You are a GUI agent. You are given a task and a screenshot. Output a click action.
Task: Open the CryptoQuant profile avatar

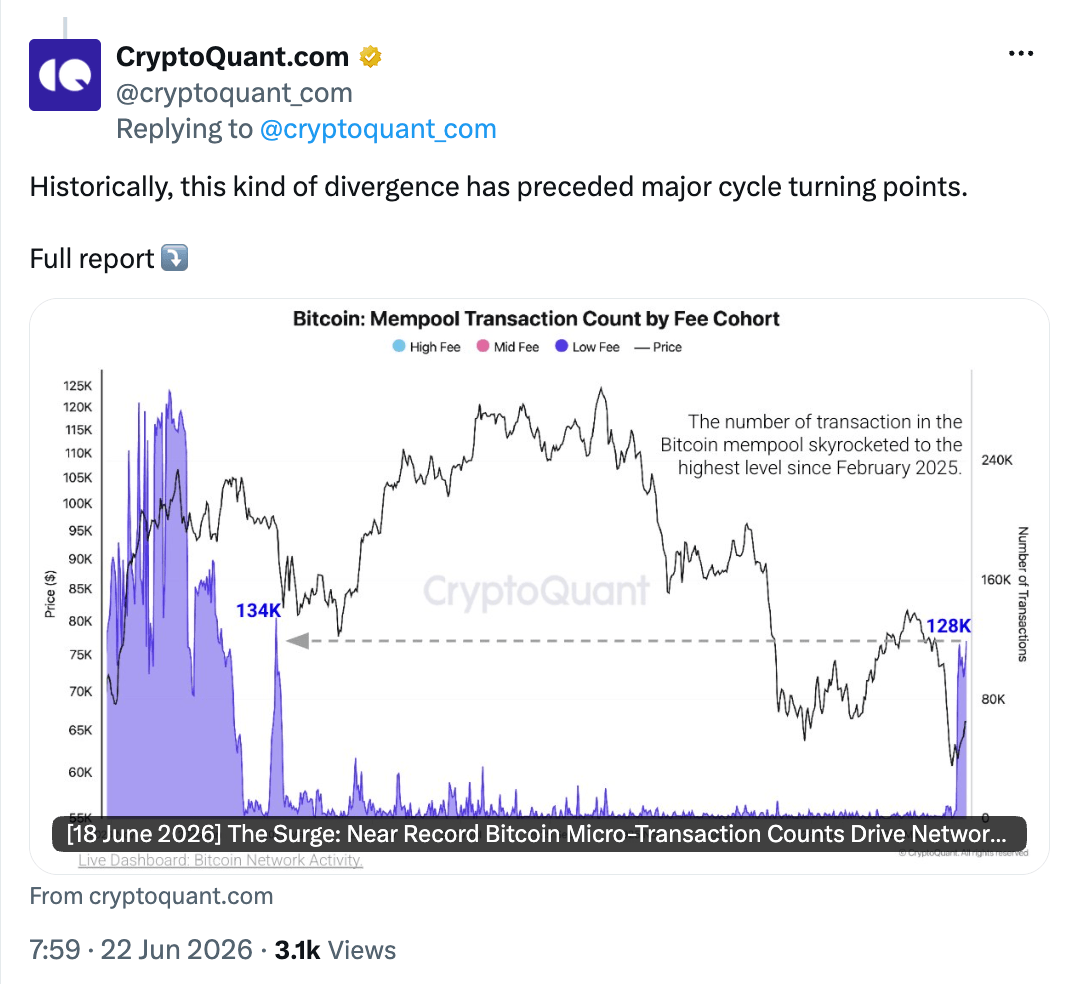point(65,75)
